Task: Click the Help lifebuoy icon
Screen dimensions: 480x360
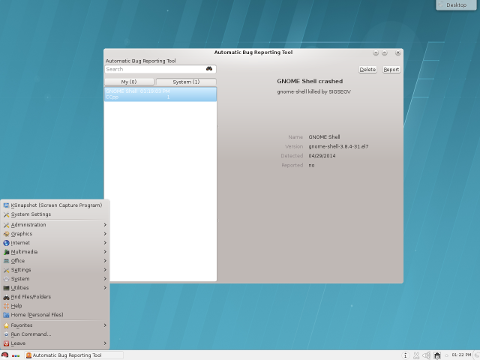Action: (x=6, y=306)
